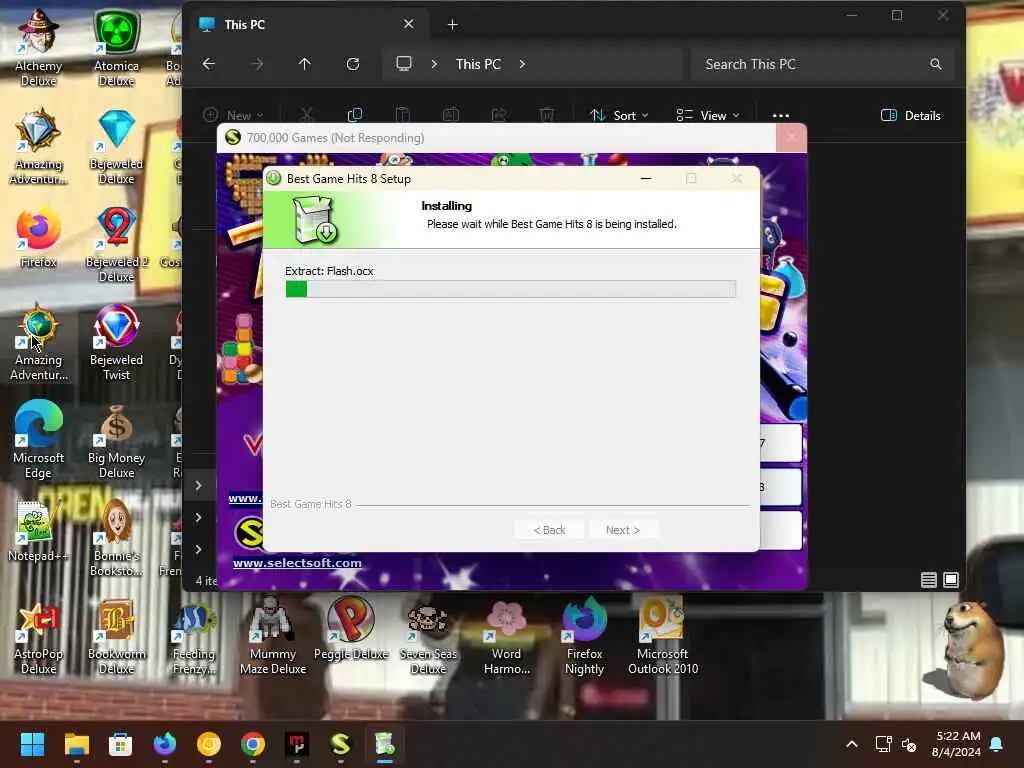Switch to large icons view in This PC status bar
The image size is (1024, 768).
[x=951, y=580]
